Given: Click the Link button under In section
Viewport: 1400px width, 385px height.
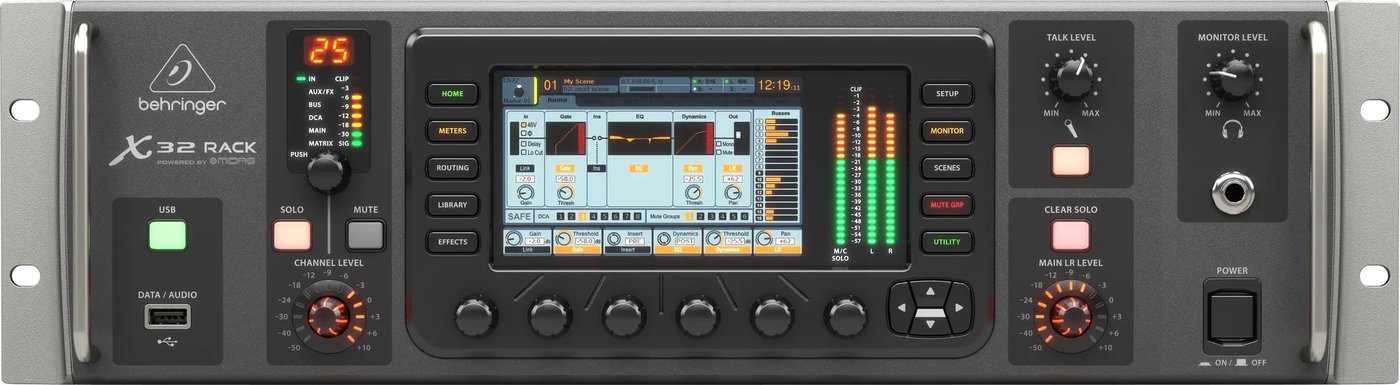Looking at the screenshot, I should click(525, 168).
